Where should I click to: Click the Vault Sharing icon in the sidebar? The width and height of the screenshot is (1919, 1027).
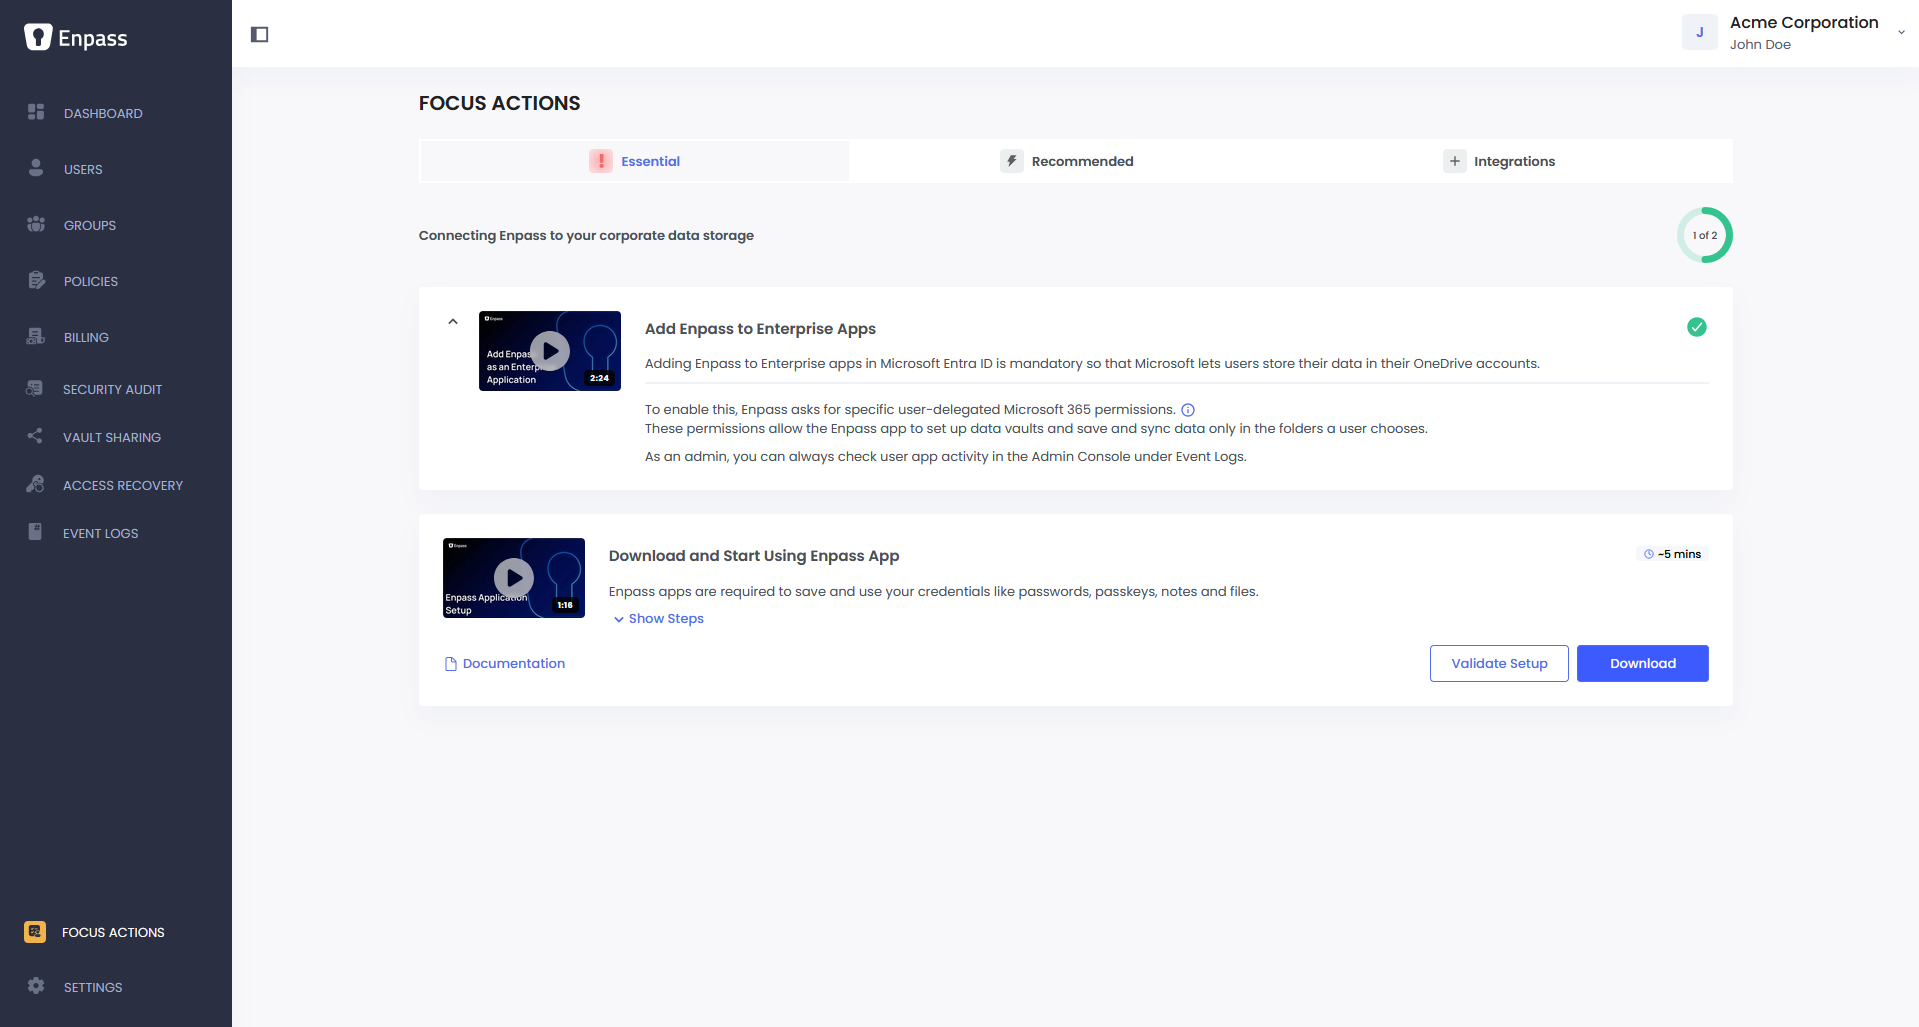click(35, 436)
